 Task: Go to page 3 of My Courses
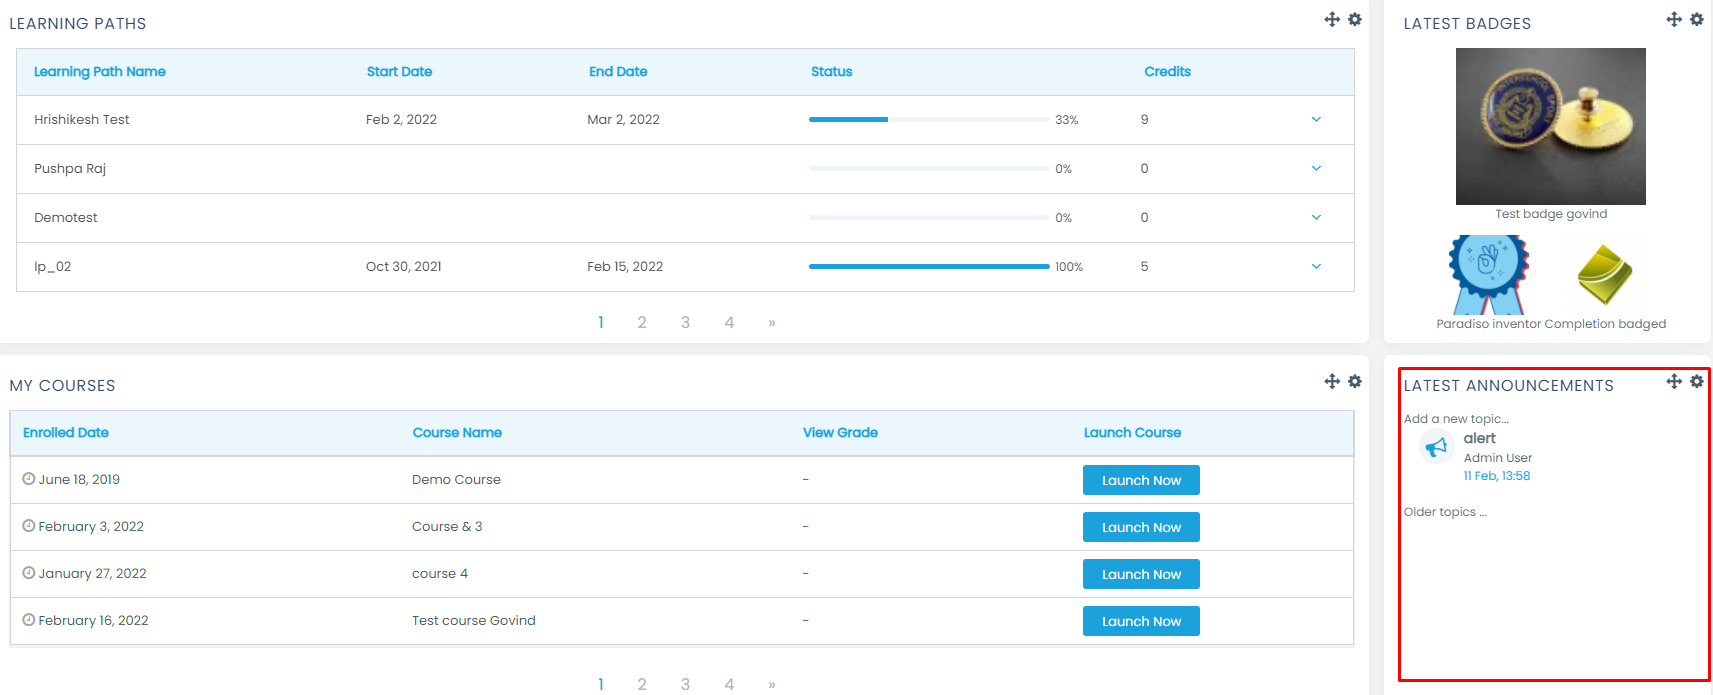click(685, 684)
